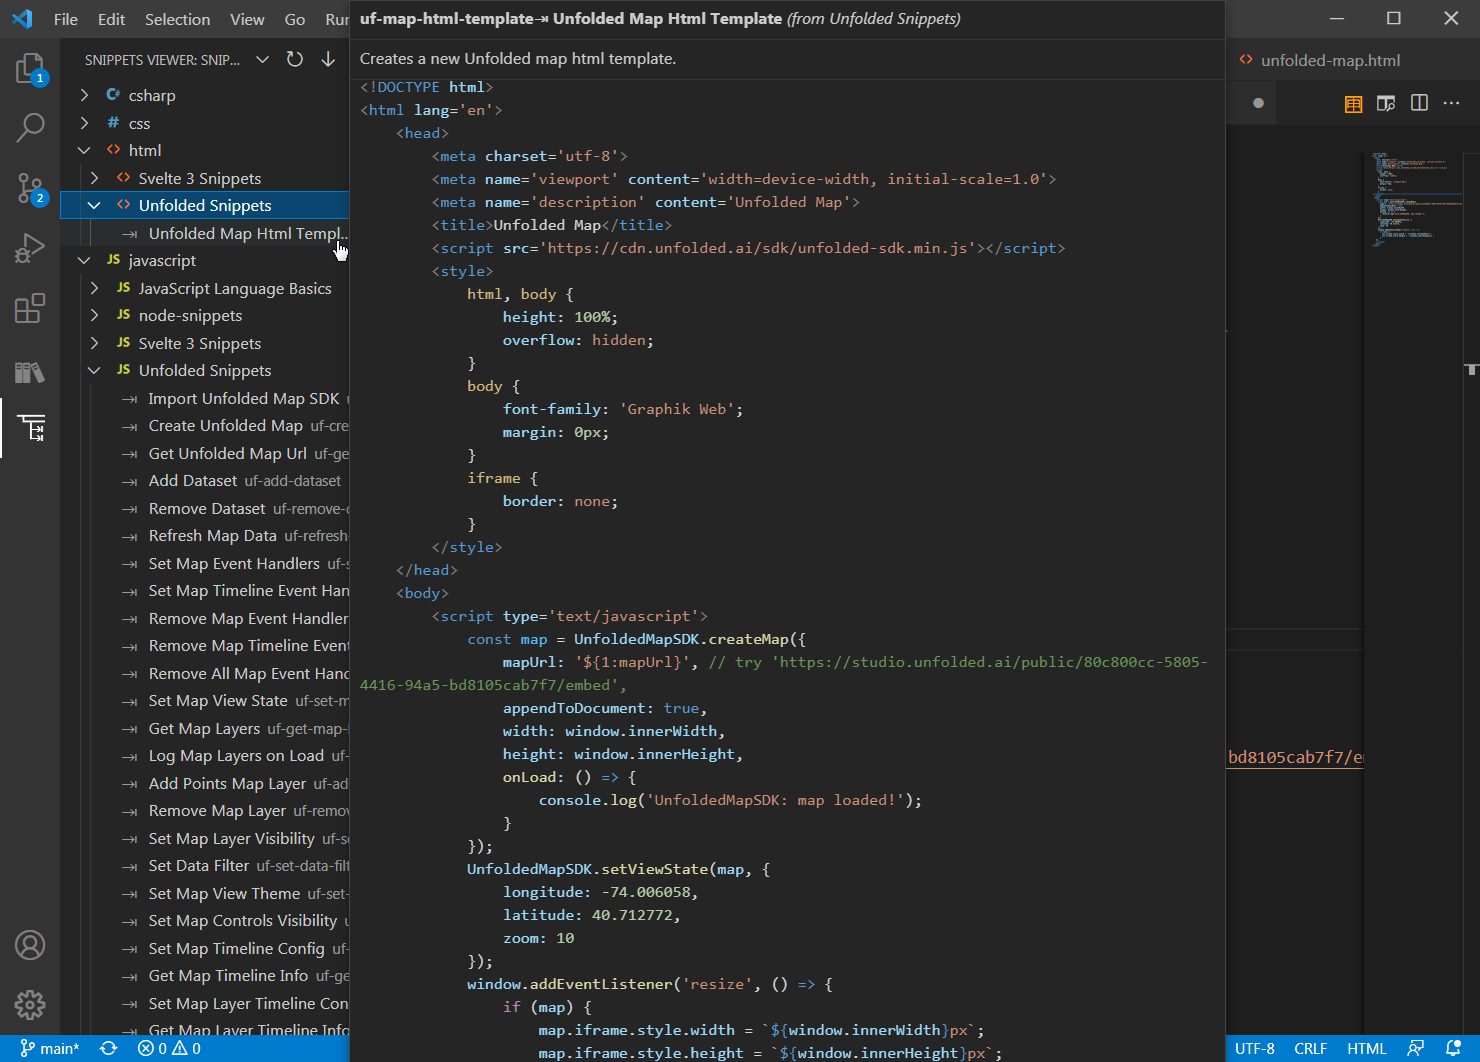Image resolution: width=1480 pixels, height=1062 pixels.
Task: Open Source Control view with badge 2
Action: point(30,188)
